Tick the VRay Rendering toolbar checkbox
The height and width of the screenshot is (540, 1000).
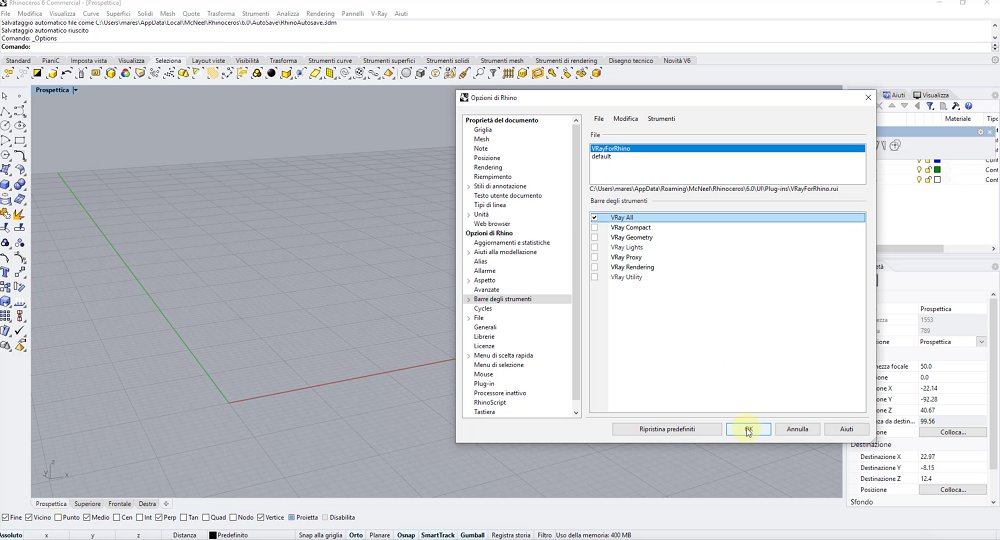coord(594,267)
